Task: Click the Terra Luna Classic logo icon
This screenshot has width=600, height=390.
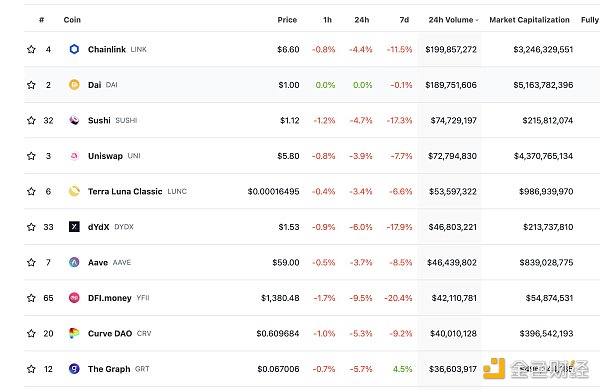Action: (74, 191)
